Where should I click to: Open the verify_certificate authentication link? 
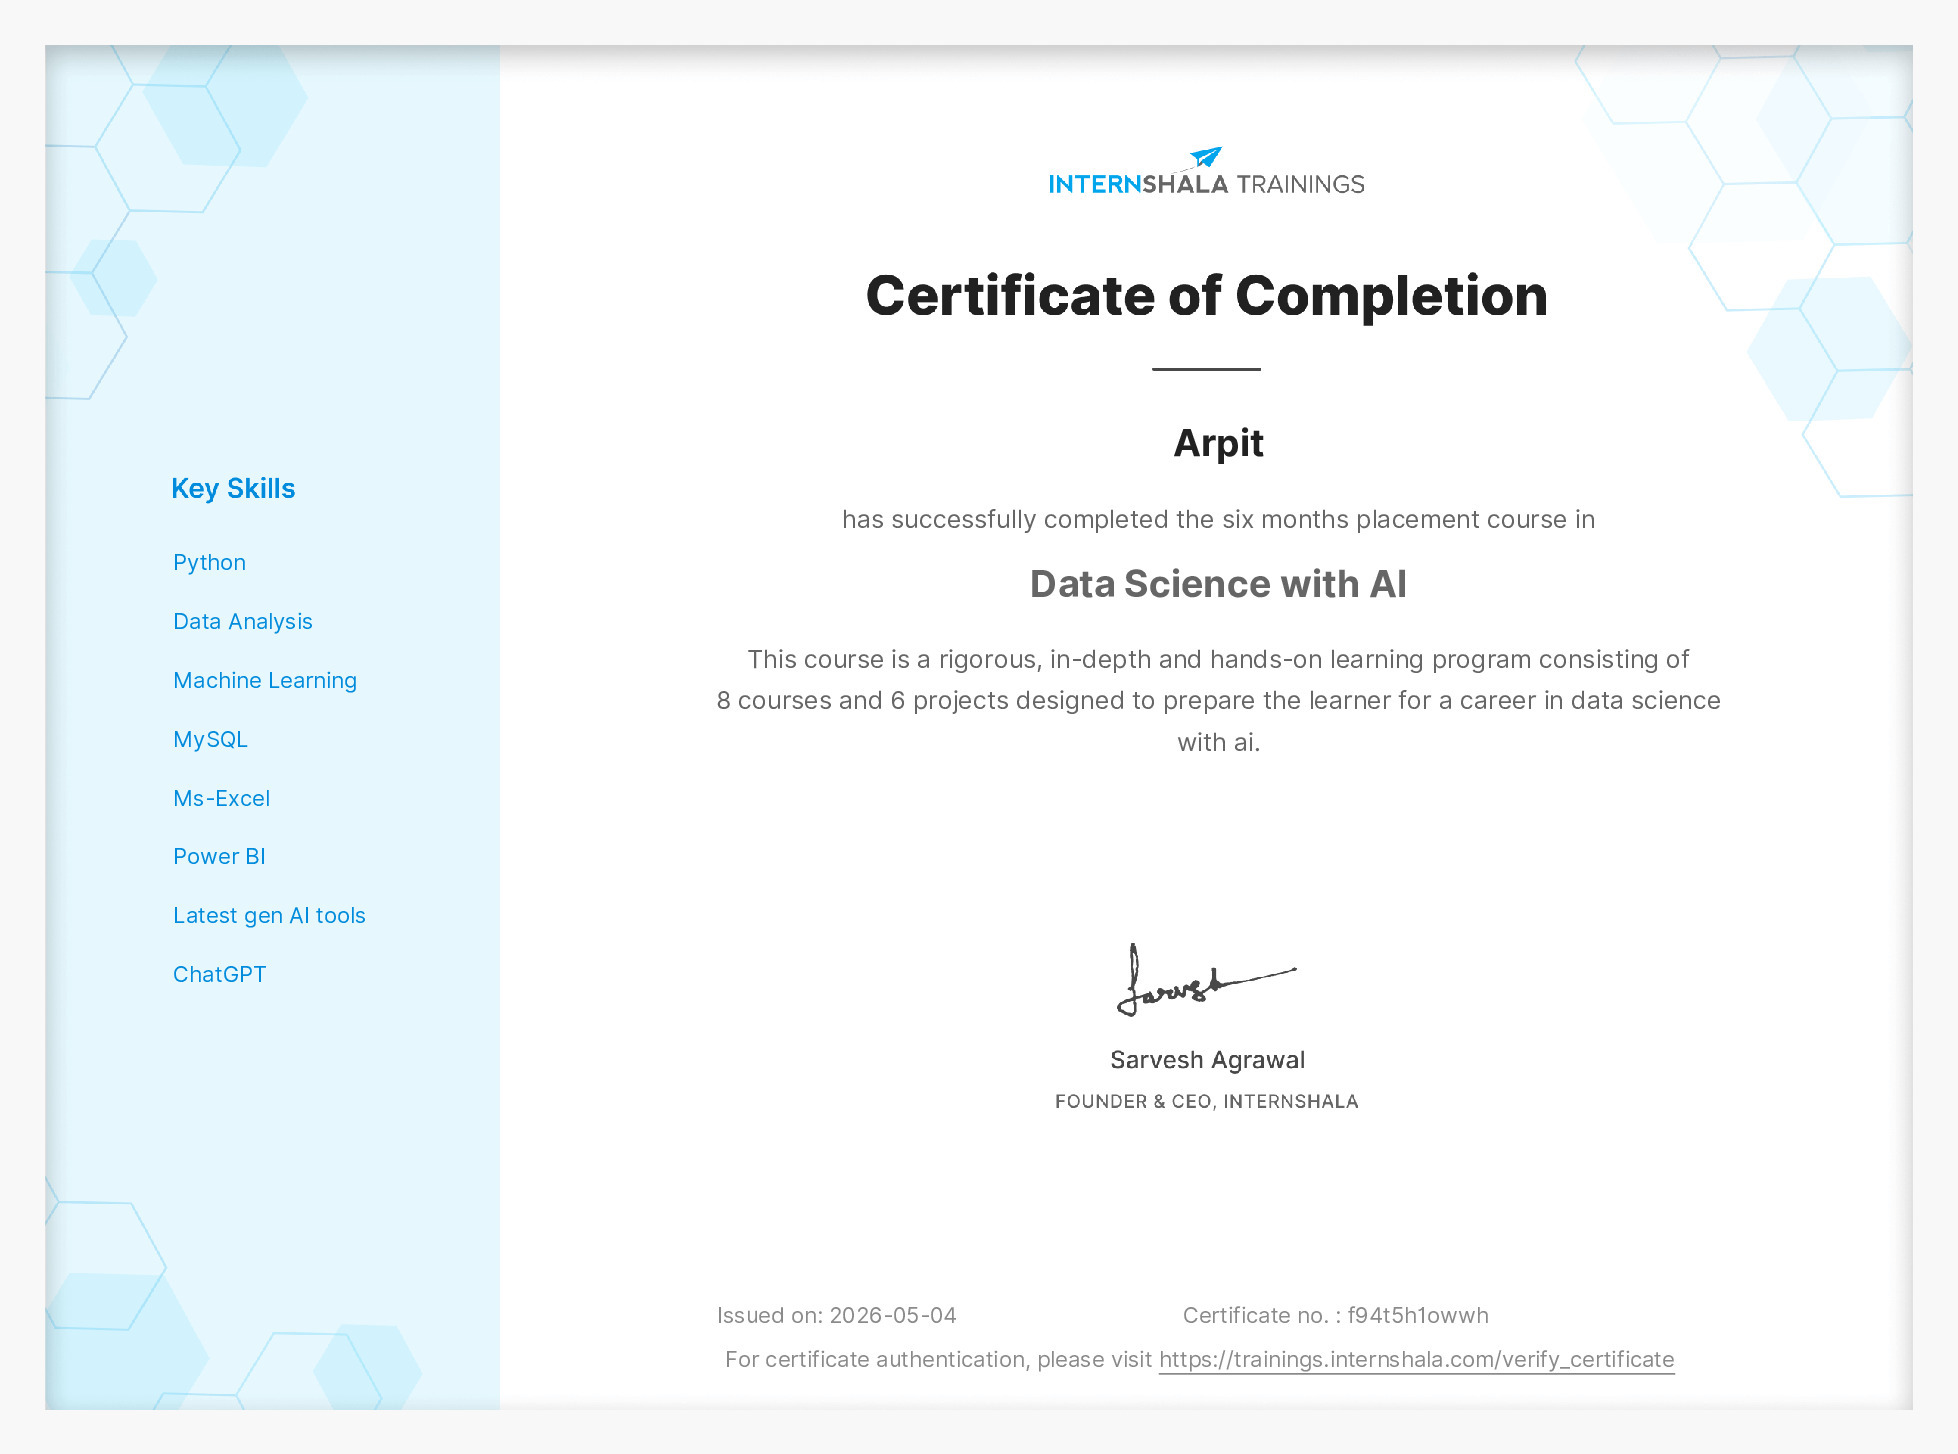(x=1416, y=1360)
